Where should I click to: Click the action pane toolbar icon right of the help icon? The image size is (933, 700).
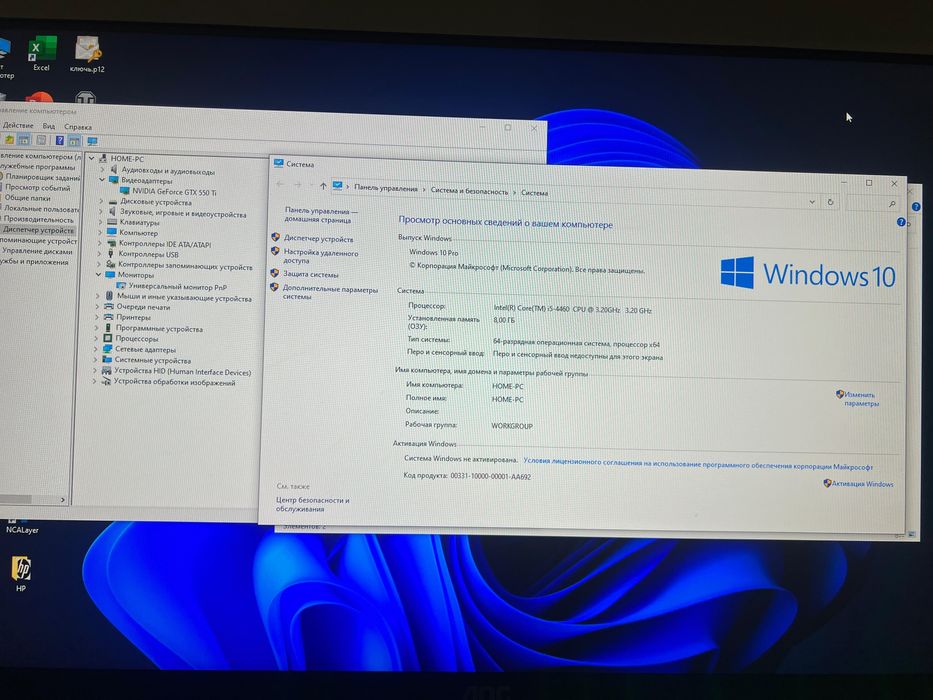[x=74, y=141]
